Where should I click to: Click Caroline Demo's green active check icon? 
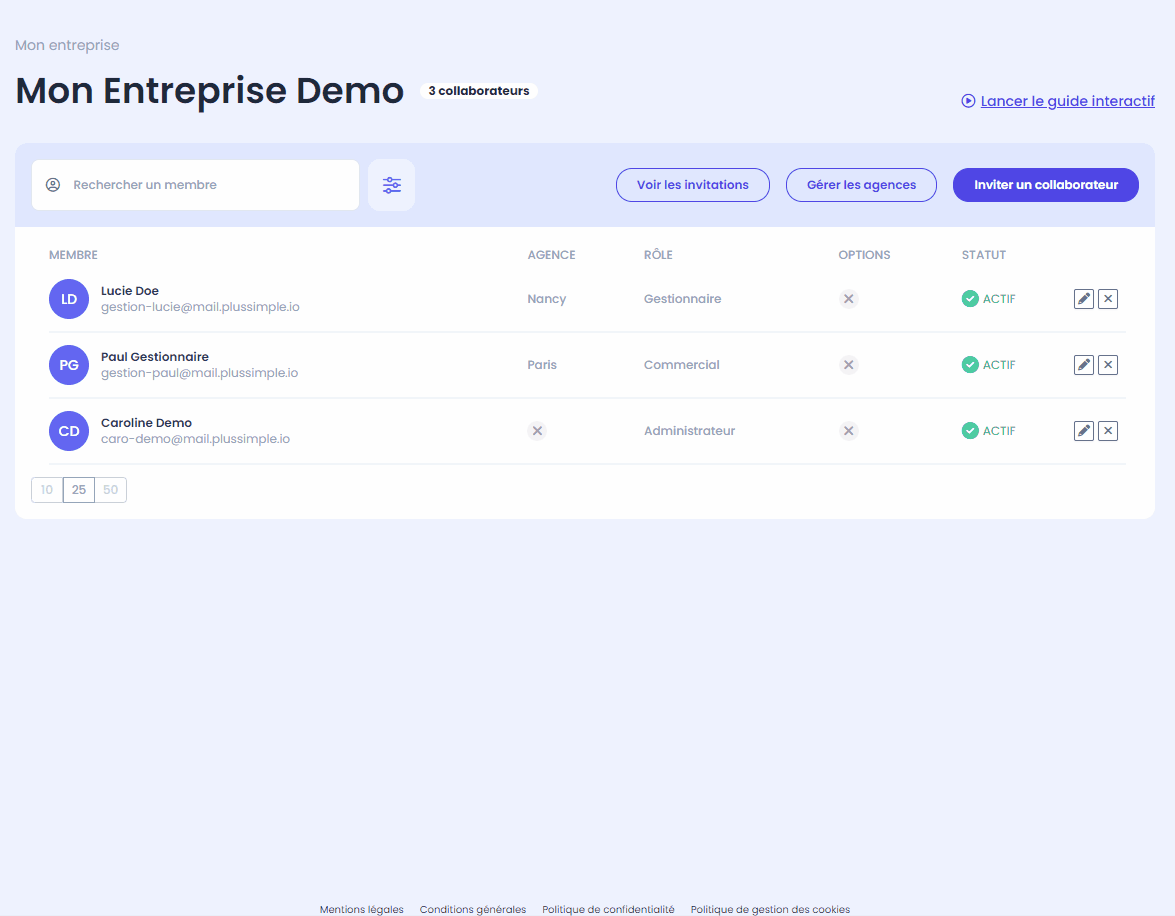(x=970, y=431)
